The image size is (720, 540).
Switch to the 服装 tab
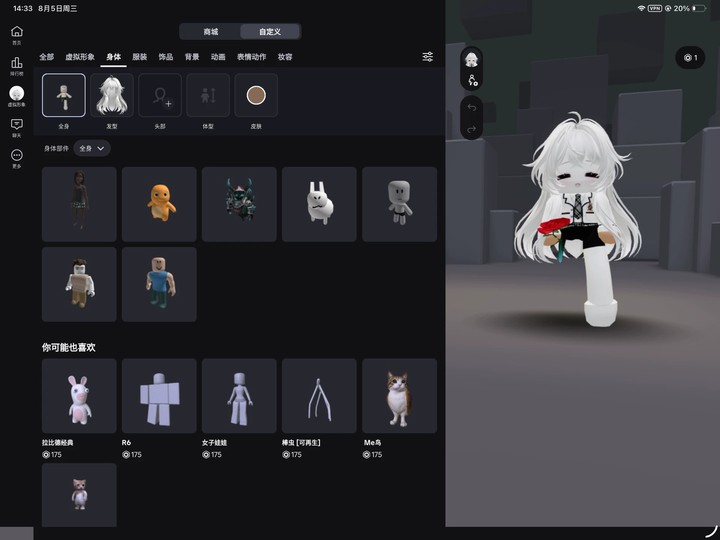140,56
